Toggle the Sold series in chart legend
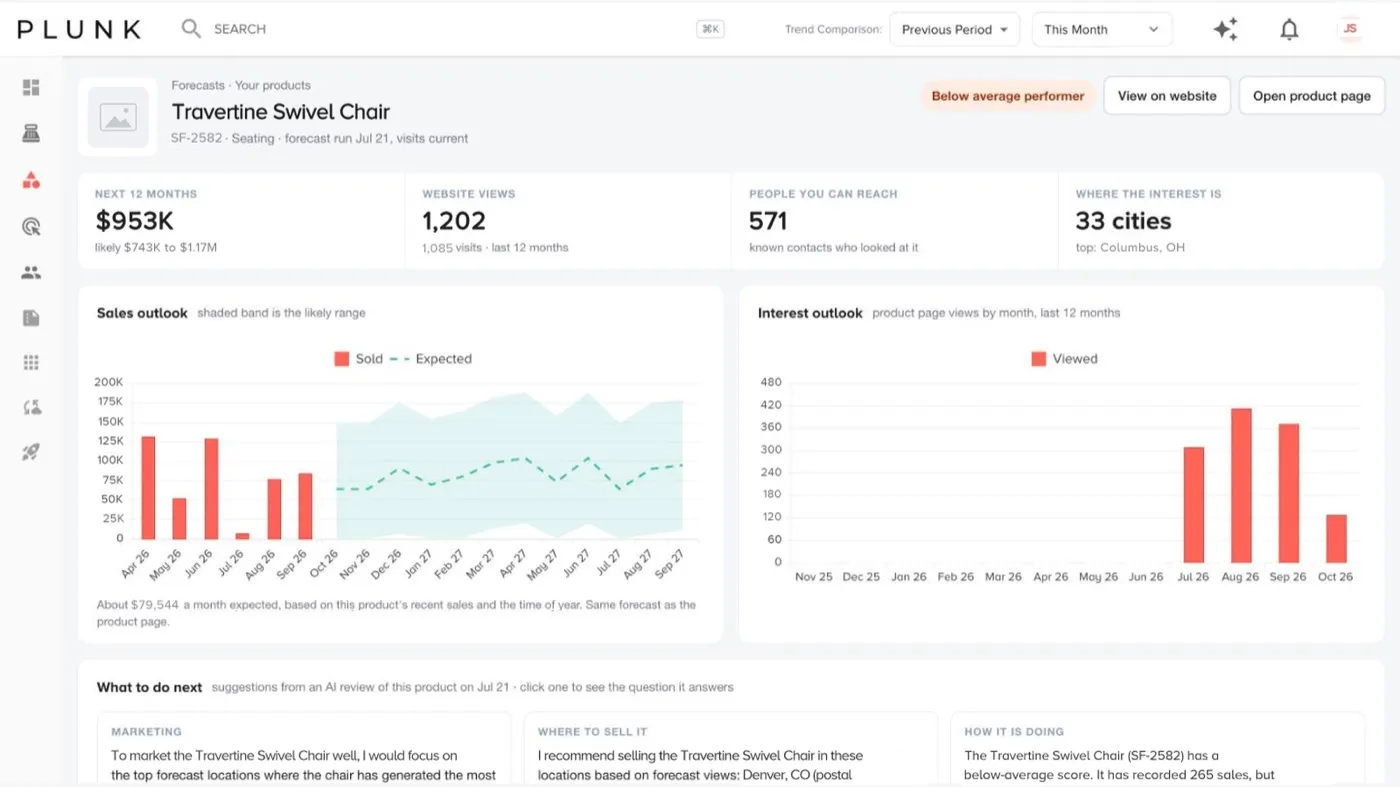 click(x=359, y=359)
